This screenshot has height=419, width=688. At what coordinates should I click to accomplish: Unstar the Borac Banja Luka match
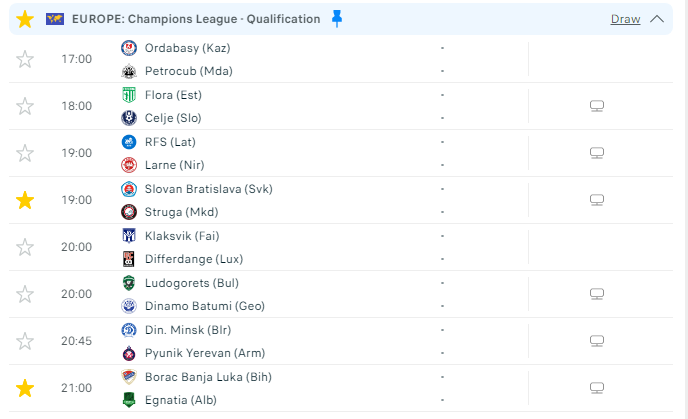25,388
